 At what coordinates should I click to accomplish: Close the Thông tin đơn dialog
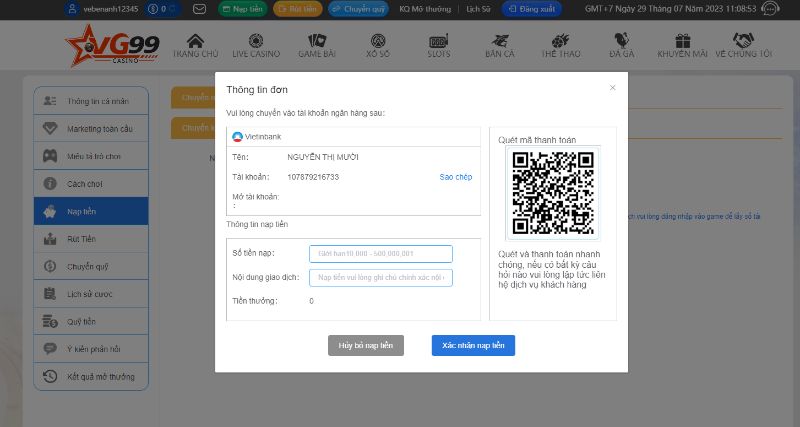point(612,88)
